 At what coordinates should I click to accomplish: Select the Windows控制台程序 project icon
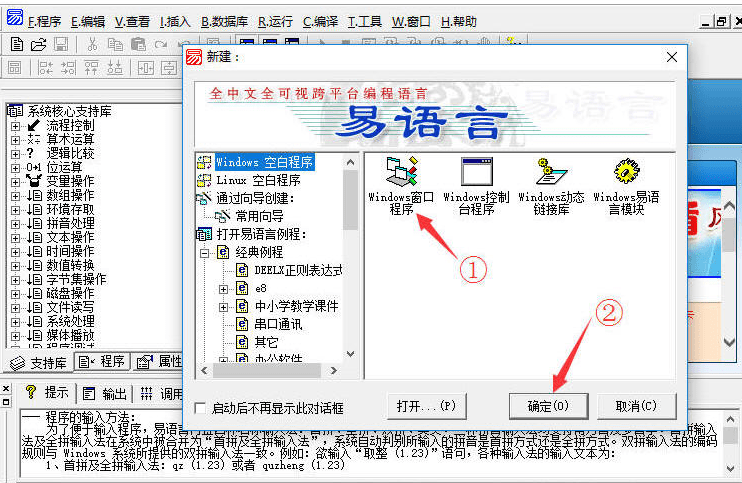477,186
